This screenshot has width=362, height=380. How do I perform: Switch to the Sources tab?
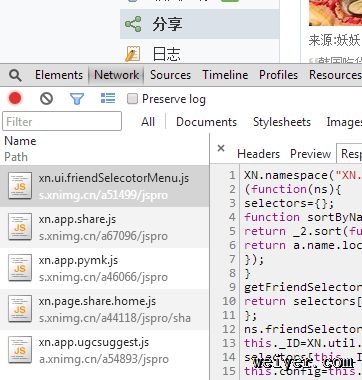coord(170,75)
